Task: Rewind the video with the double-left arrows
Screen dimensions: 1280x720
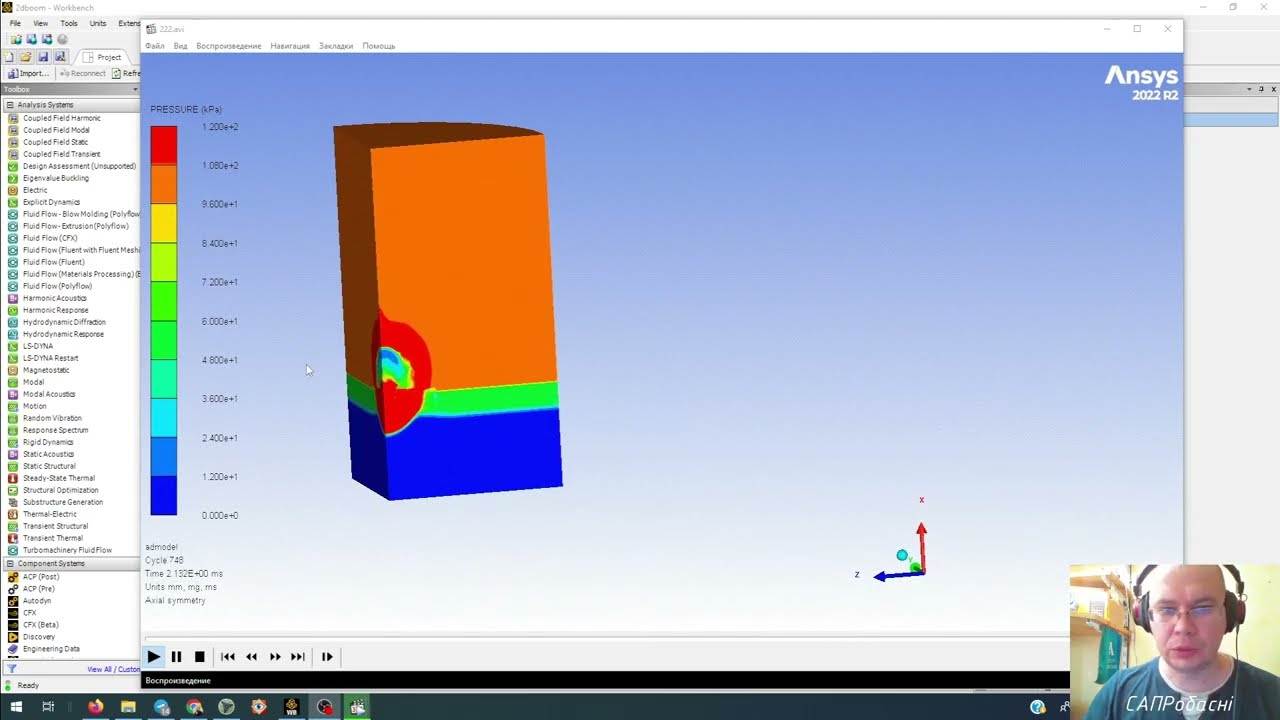Action: 251,657
